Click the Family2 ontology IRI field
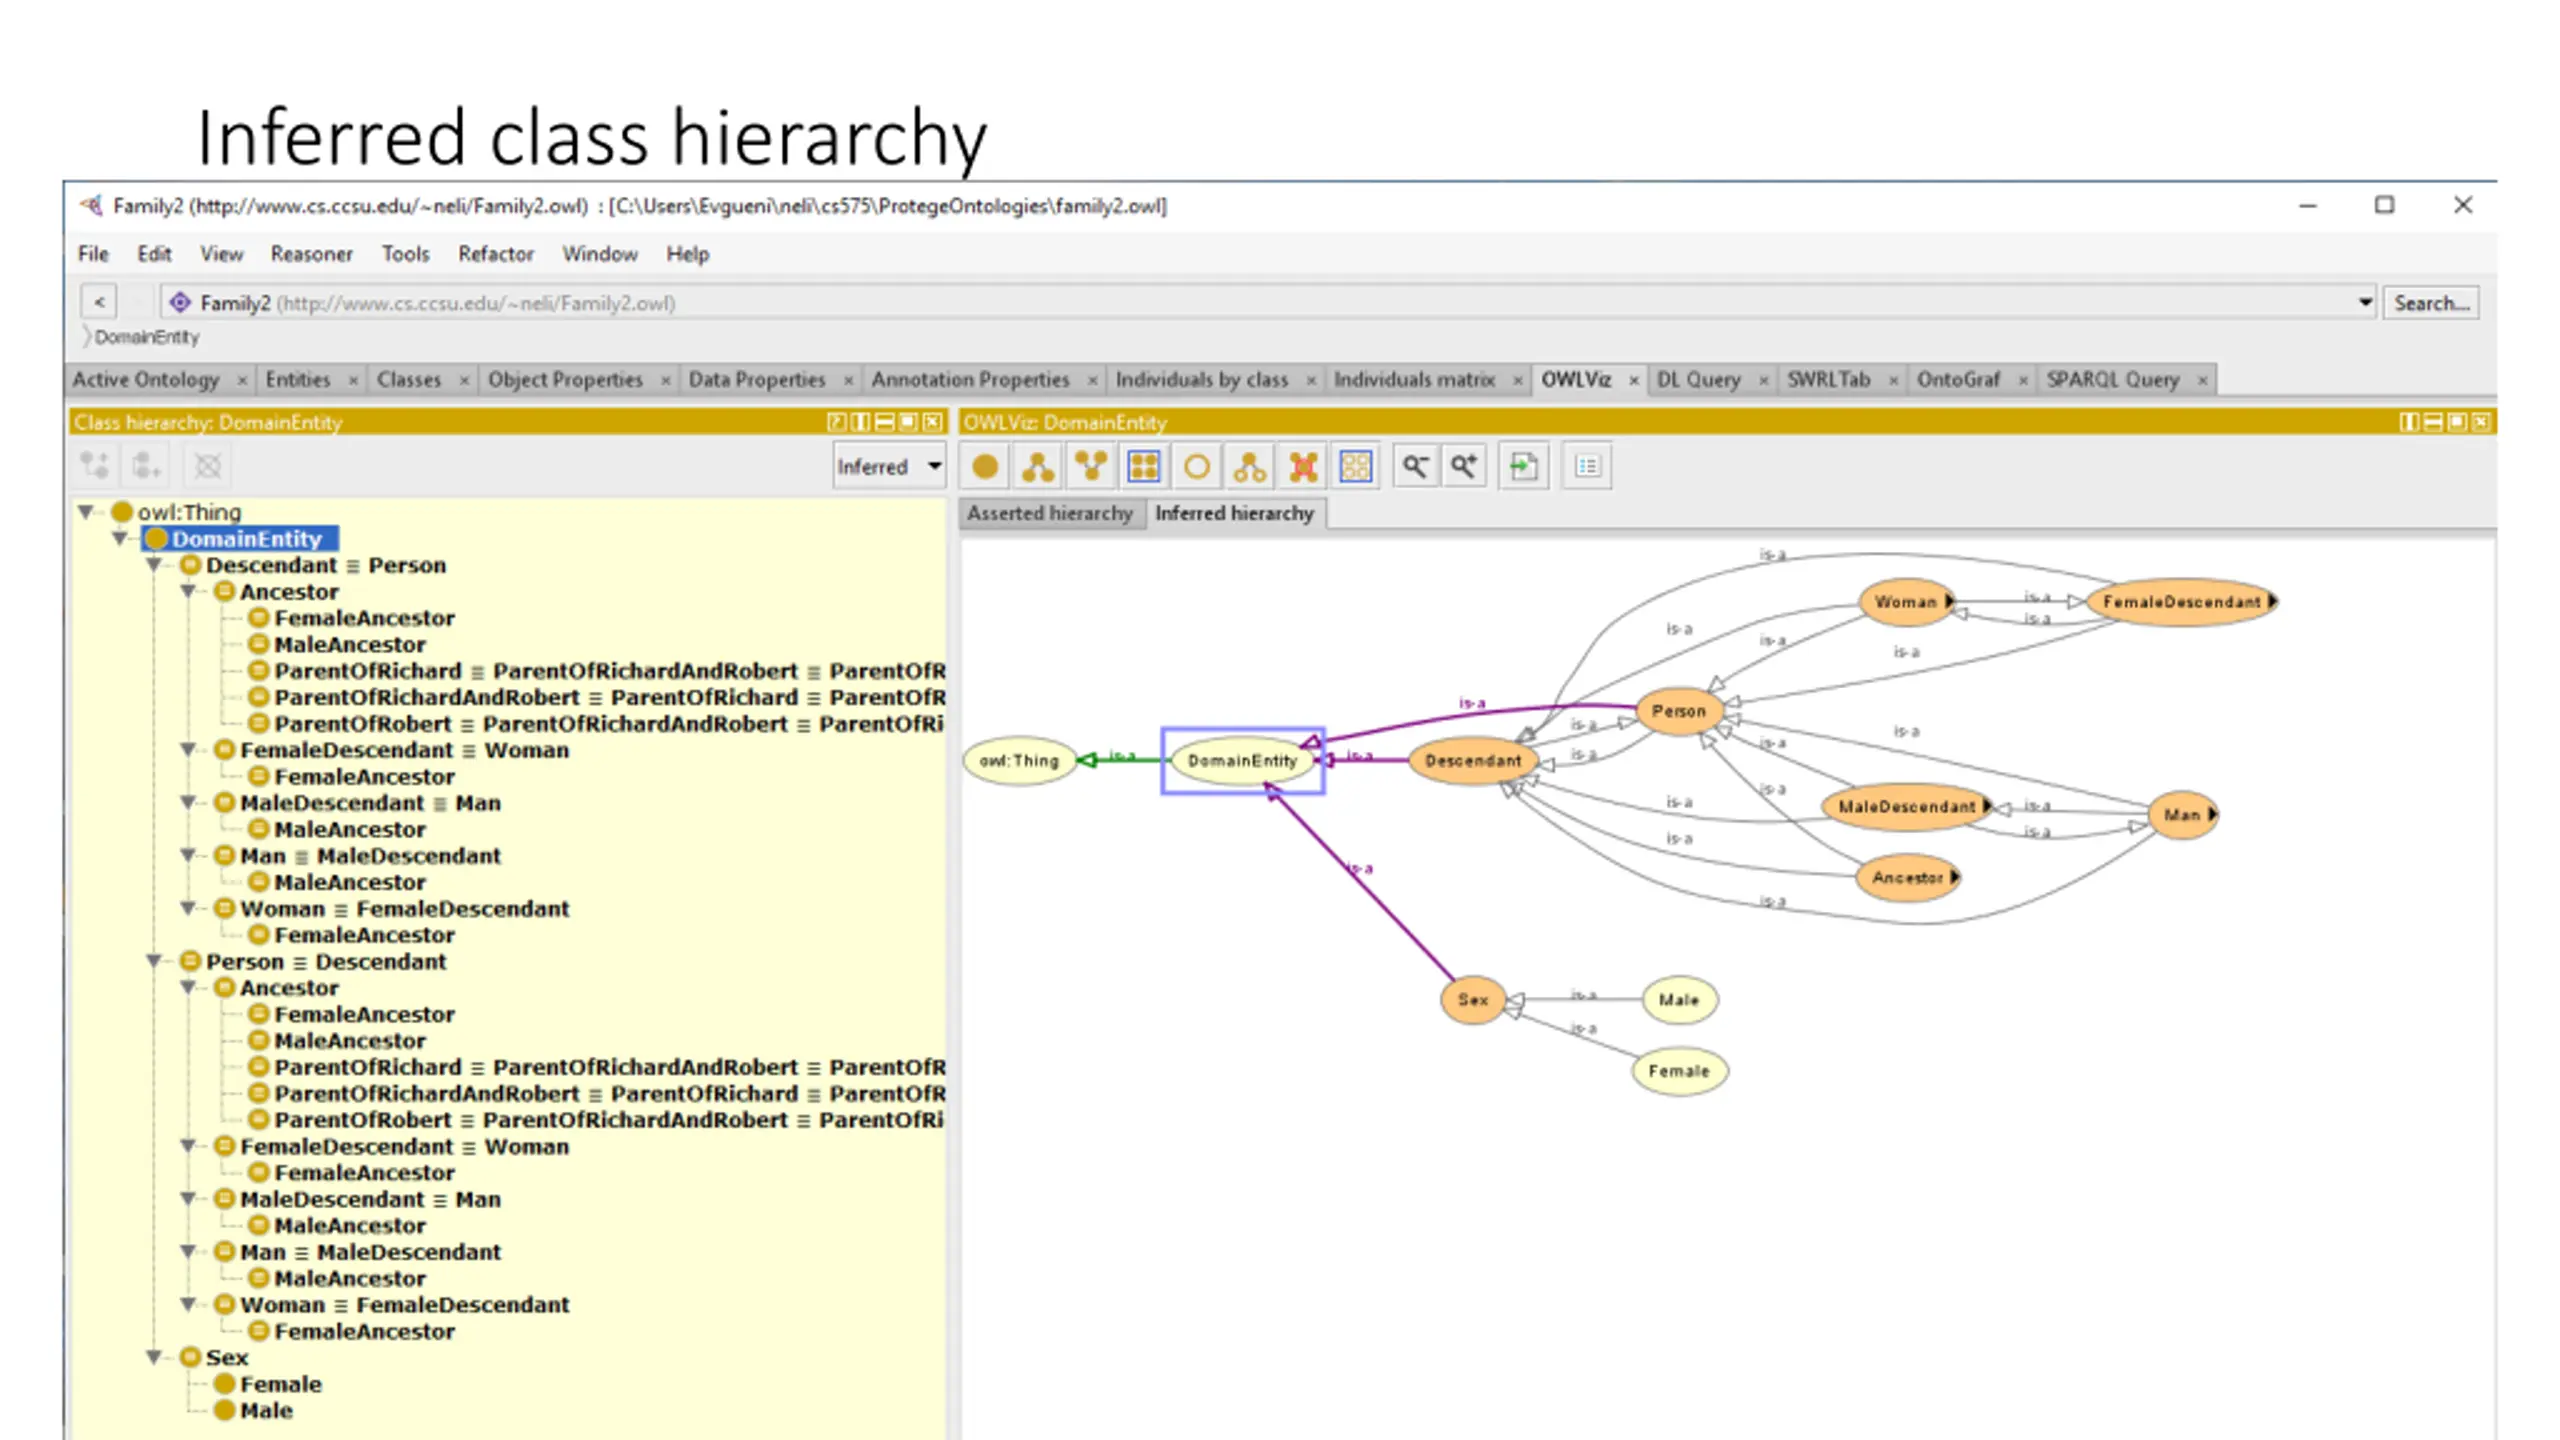 tap(1268, 302)
